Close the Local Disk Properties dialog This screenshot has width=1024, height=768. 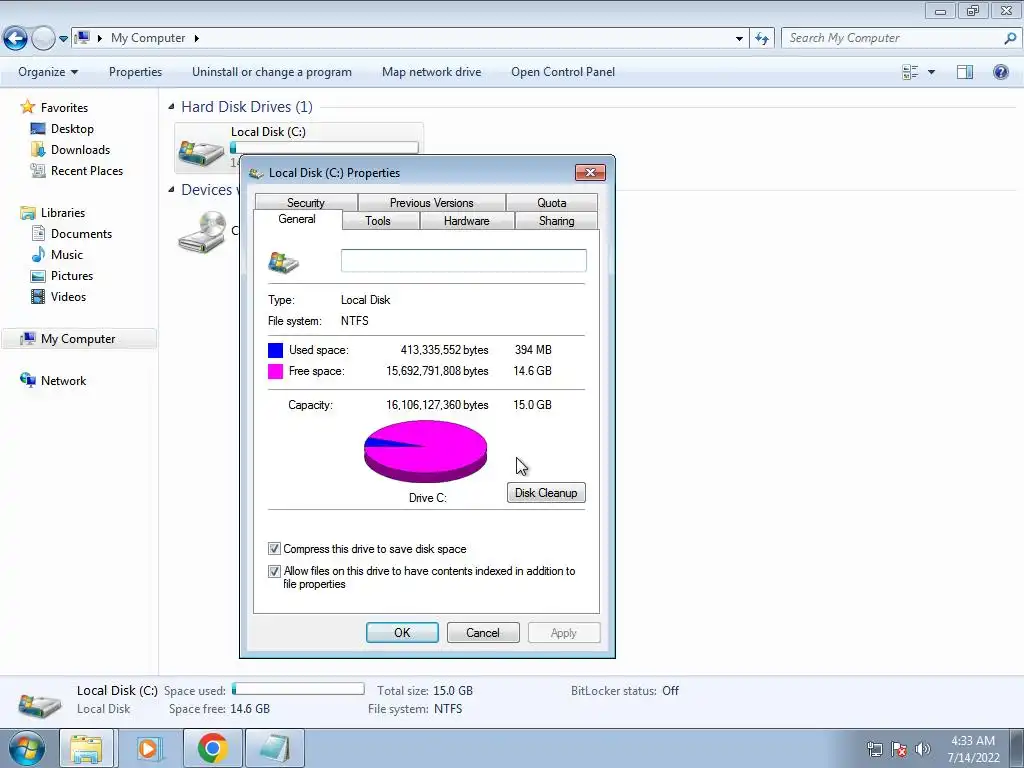(x=590, y=172)
